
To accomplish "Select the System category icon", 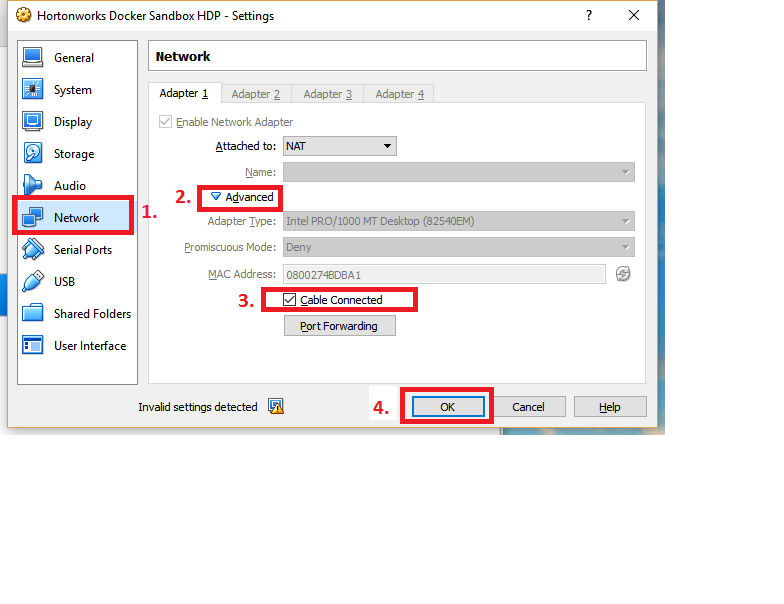I will (32, 90).
